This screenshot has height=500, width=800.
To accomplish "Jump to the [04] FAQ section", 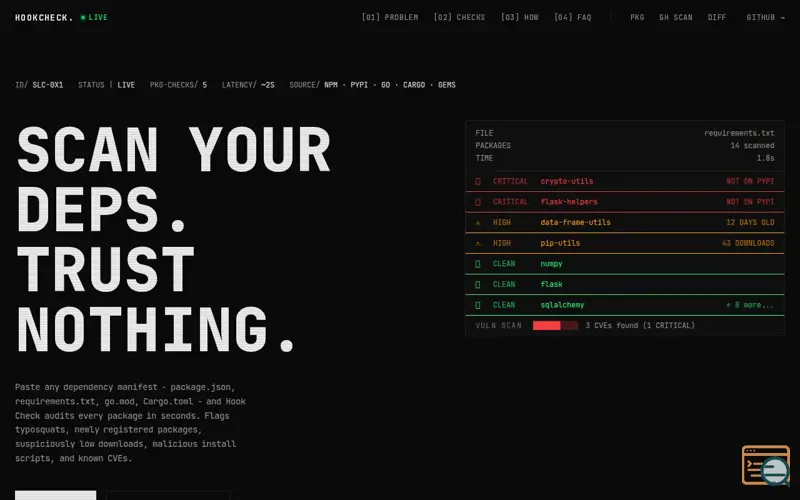I will (x=572, y=17).
